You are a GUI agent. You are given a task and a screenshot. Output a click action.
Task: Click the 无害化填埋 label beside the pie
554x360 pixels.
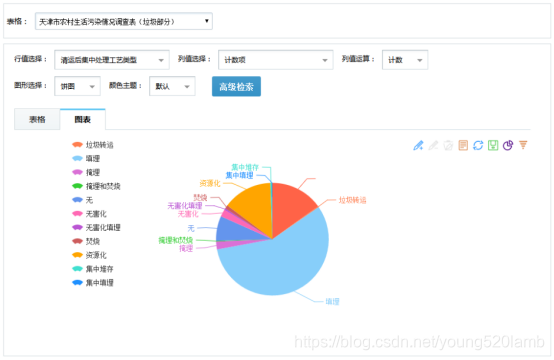(185, 206)
